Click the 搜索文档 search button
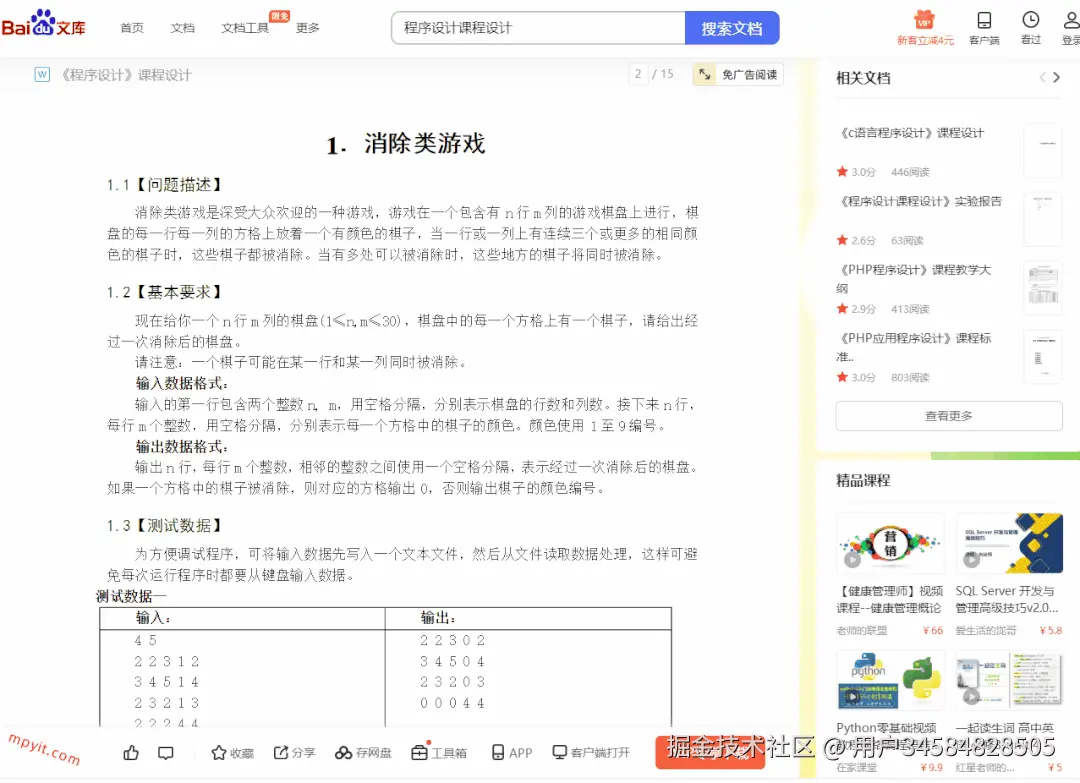The image size is (1080, 783). [x=731, y=28]
